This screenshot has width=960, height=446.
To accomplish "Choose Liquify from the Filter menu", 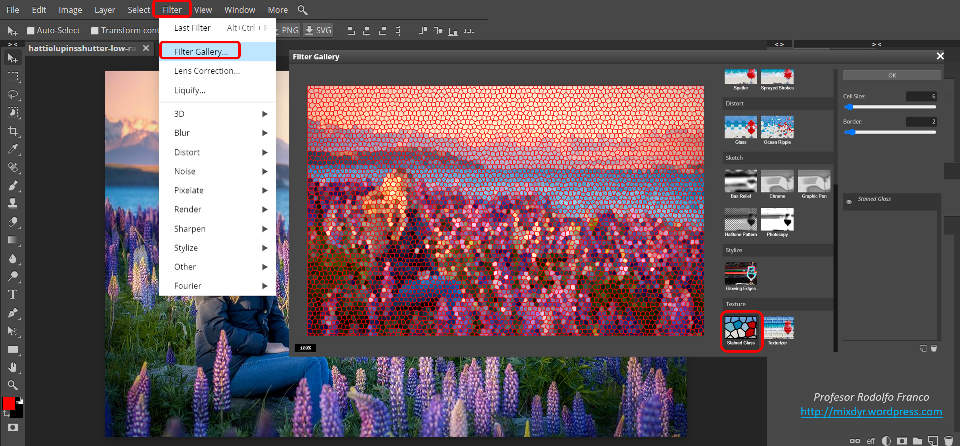I will tap(191, 90).
